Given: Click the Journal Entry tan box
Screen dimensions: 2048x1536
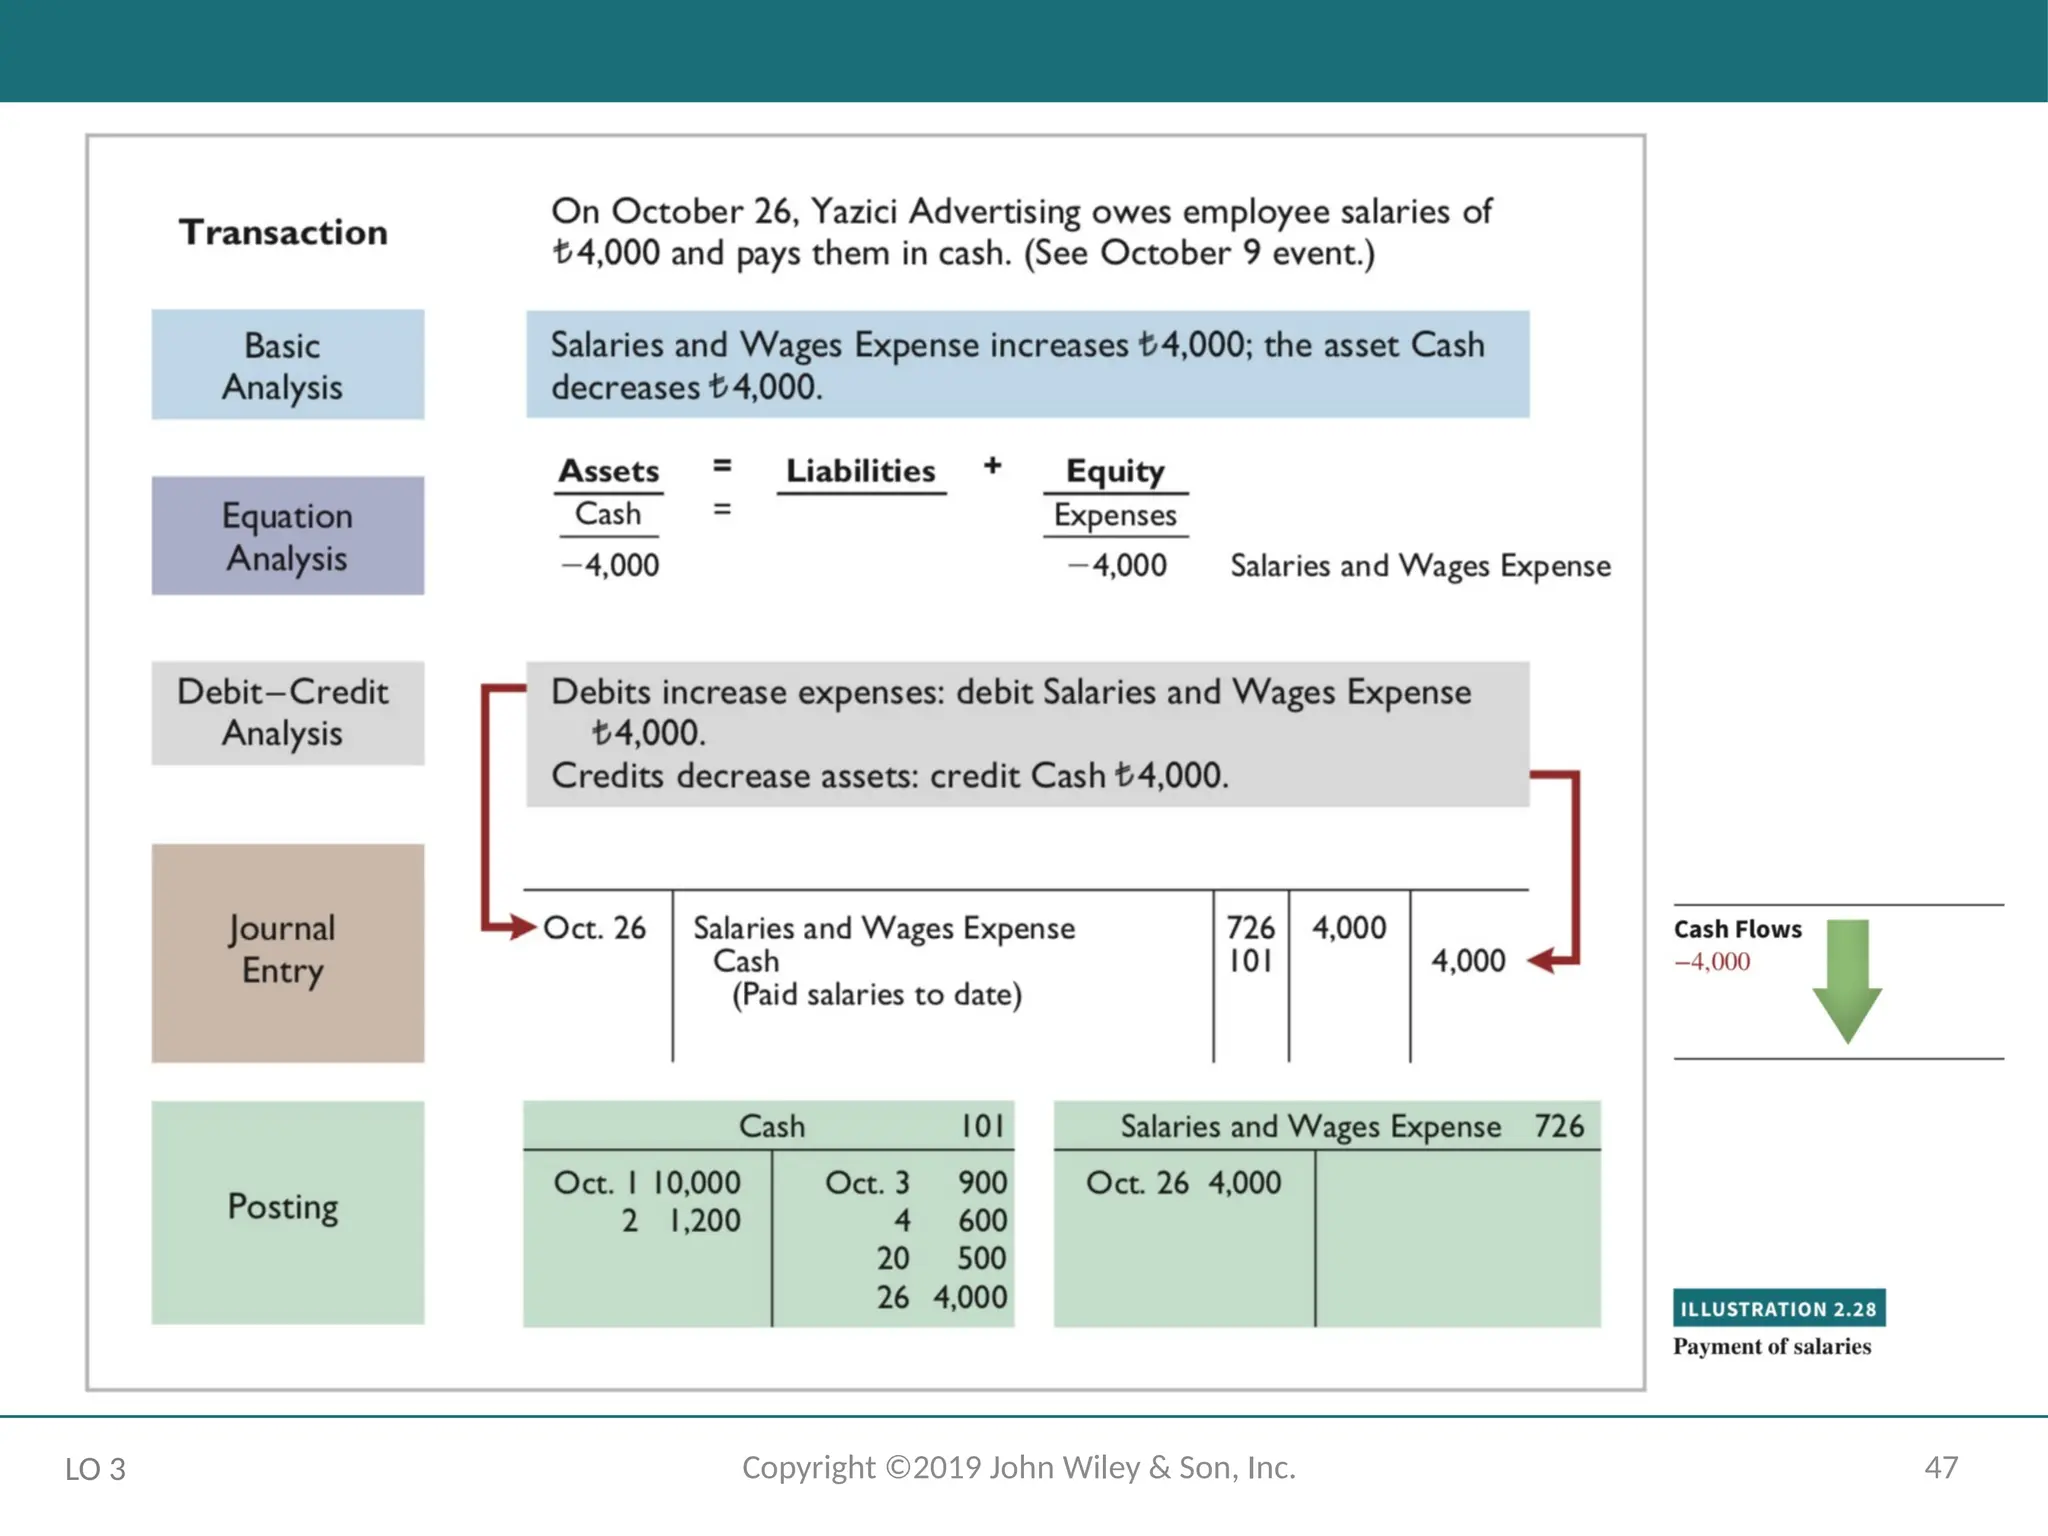Looking at the screenshot, I should (287, 952).
